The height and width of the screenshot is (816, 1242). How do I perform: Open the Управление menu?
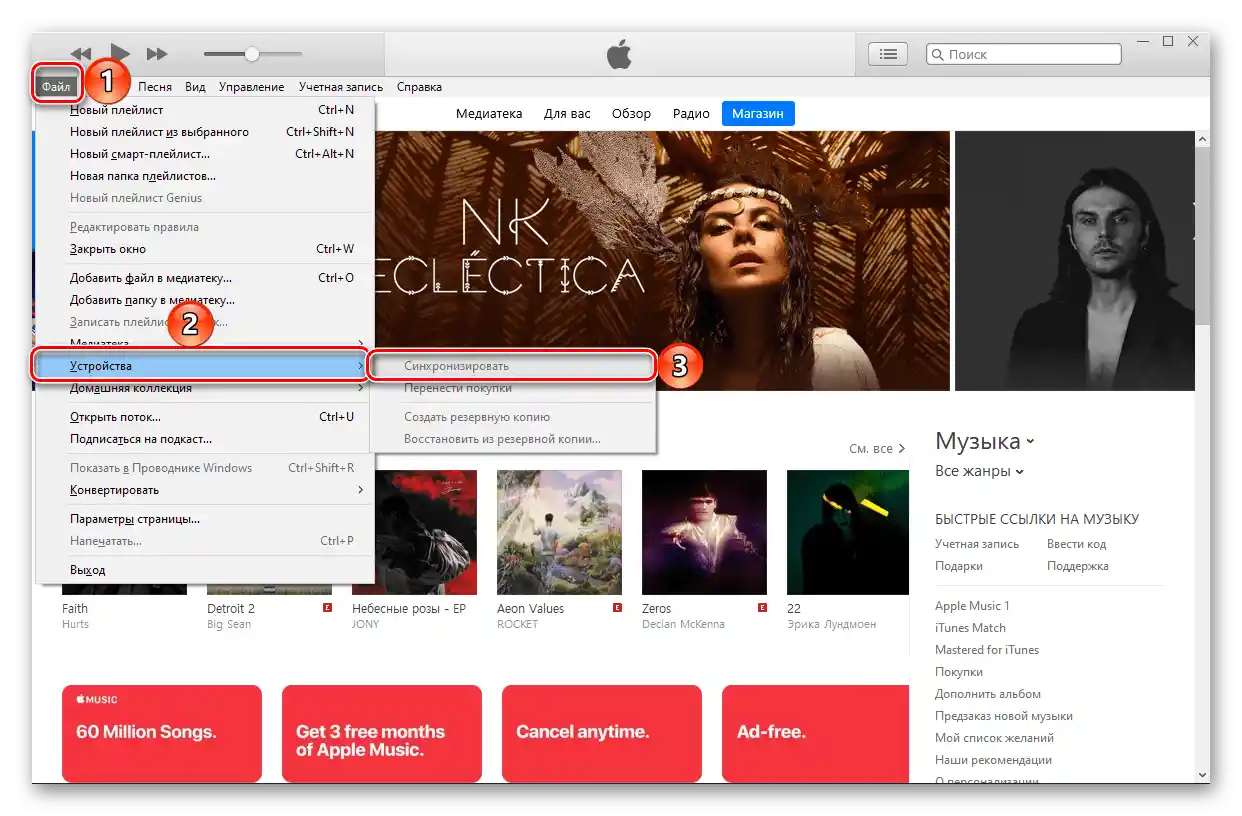coord(251,87)
